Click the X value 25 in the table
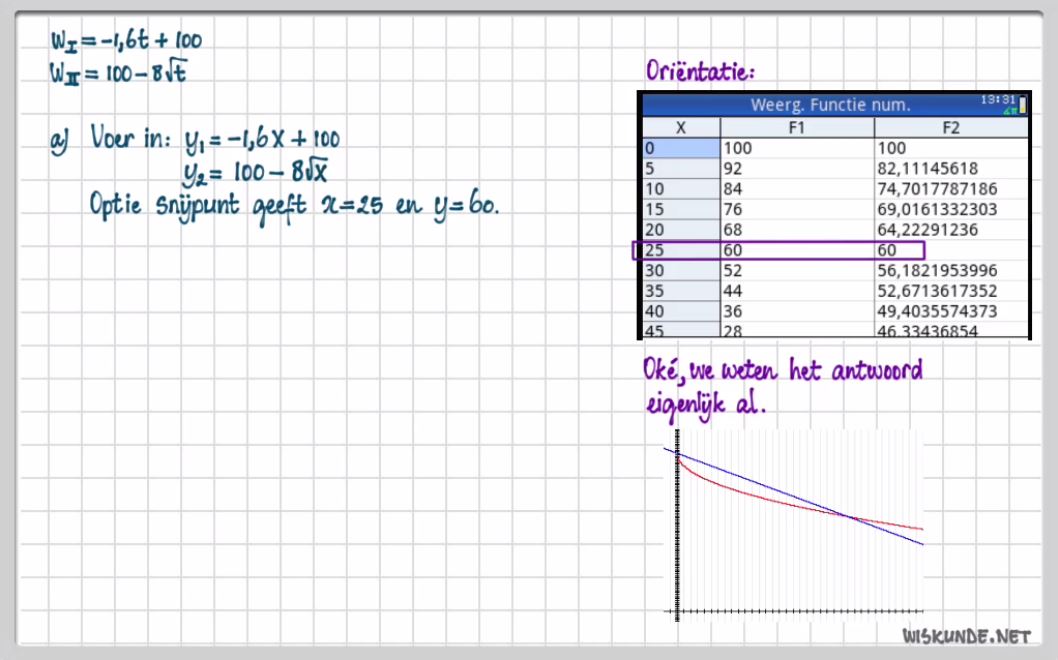 [654, 250]
